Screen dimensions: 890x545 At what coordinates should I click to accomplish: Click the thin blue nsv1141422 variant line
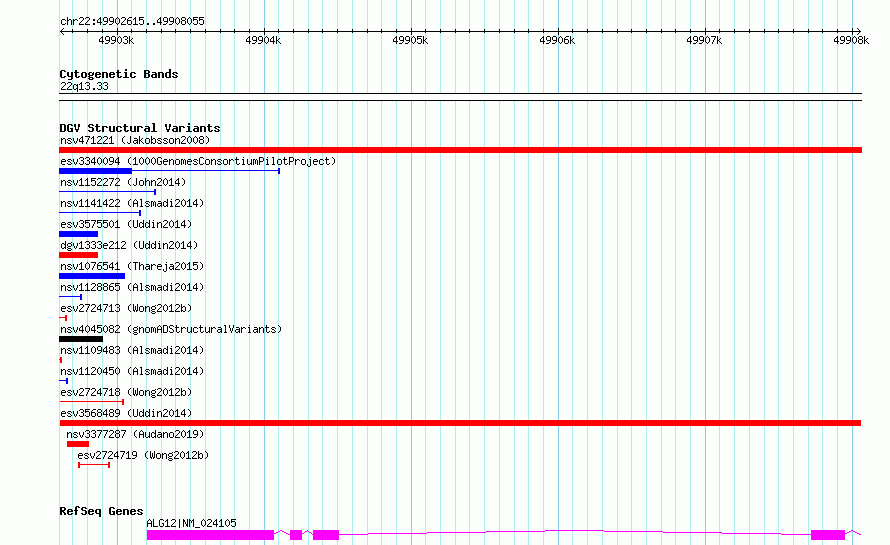(100, 213)
